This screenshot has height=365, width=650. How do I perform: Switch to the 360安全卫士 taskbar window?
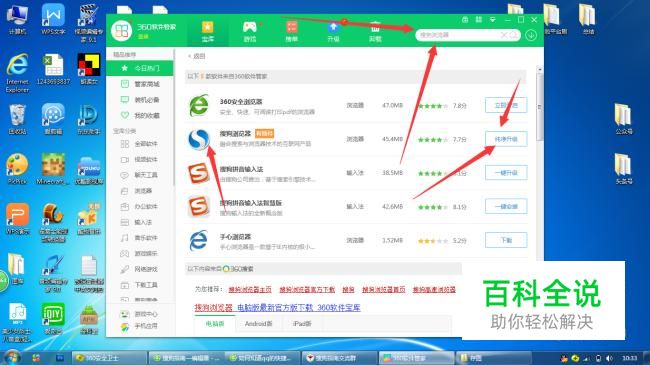click(109, 358)
